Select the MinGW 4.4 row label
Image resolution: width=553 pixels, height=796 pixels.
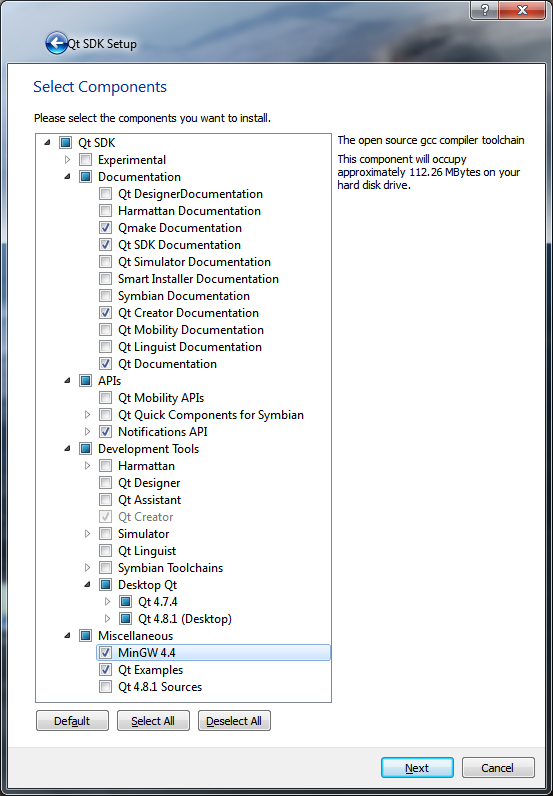[147, 653]
